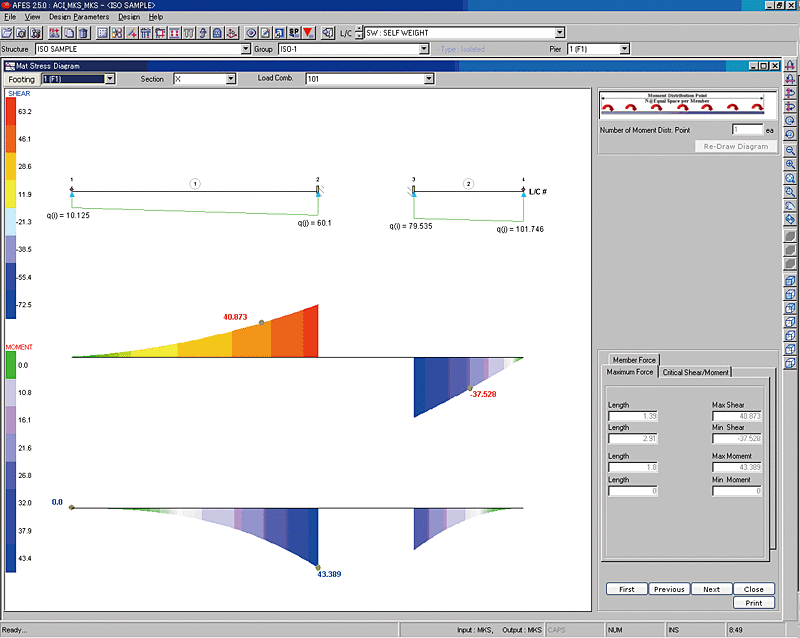Decrease the L/C spinner with down arrow
Image resolution: width=800 pixels, height=638 pixels.
click(x=359, y=36)
